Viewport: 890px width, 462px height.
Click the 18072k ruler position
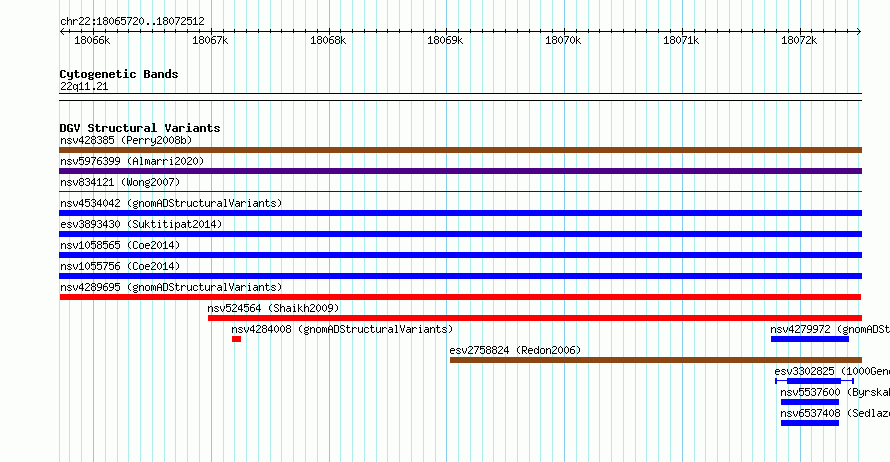799,40
